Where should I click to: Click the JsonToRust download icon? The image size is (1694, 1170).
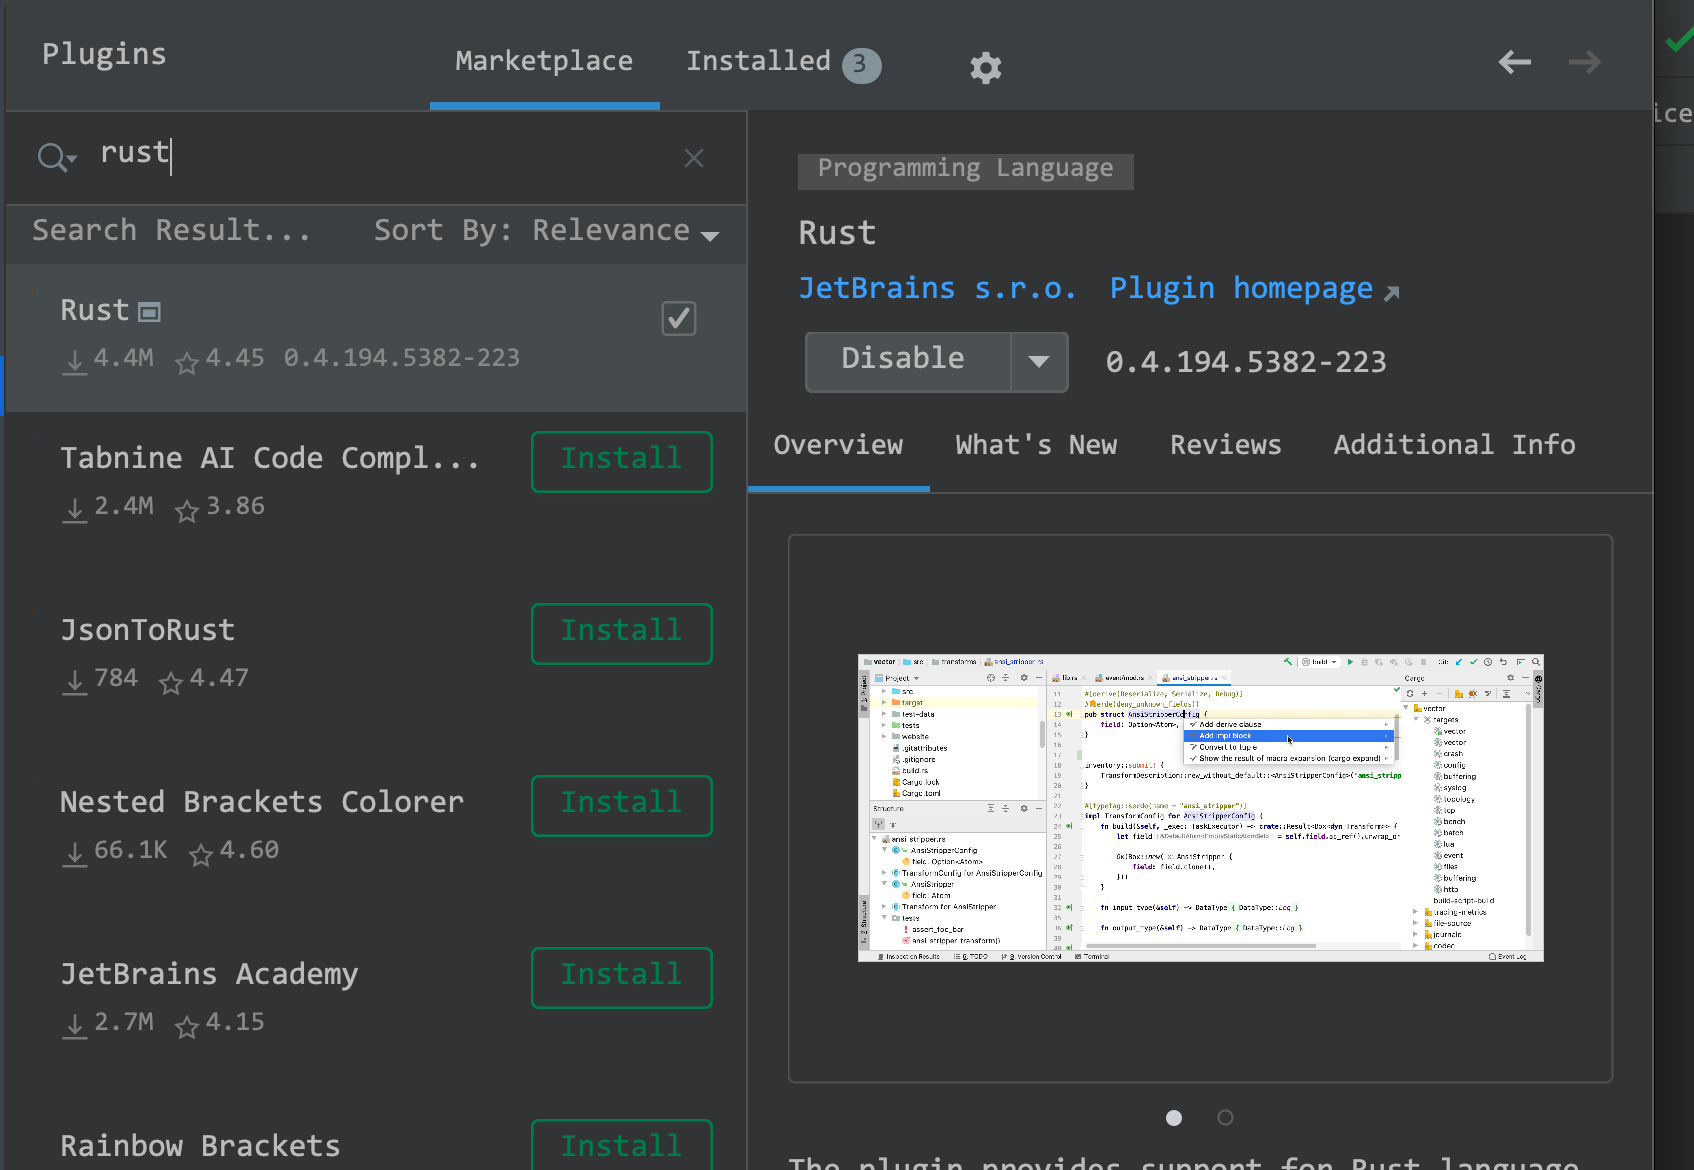75,681
